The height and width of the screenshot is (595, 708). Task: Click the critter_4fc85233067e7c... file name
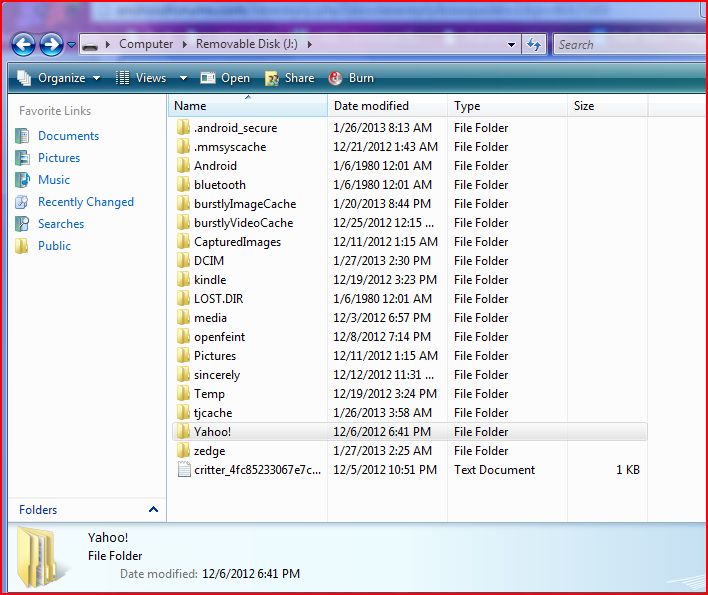click(257, 470)
